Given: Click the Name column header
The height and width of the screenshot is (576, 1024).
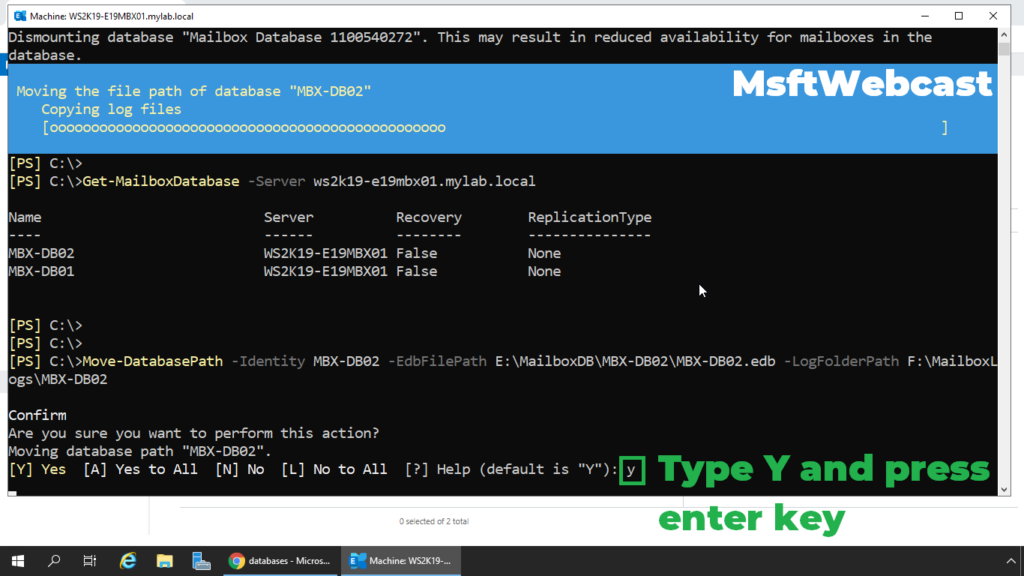Looking at the screenshot, I should click(x=25, y=217).
